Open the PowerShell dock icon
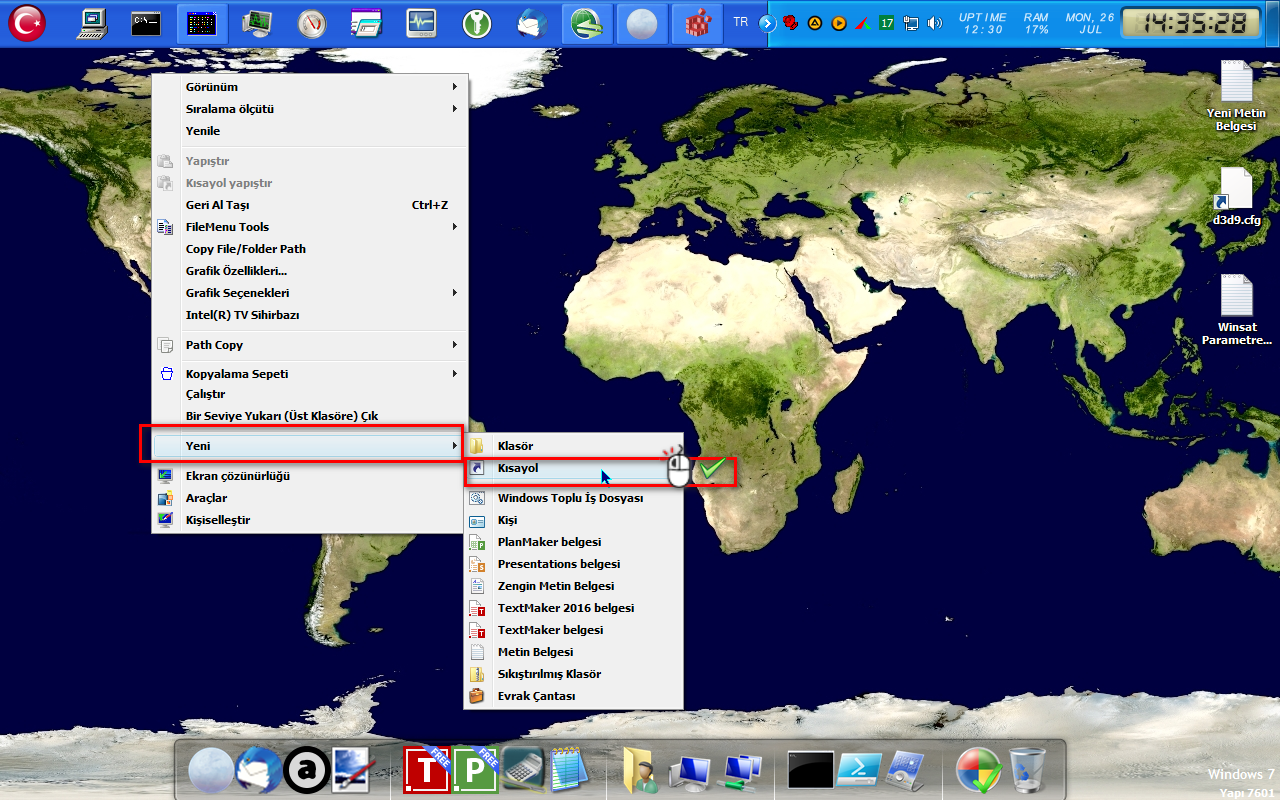Image resolution: width=1280 pixels, height=800 pixels. tap(860, 770)
